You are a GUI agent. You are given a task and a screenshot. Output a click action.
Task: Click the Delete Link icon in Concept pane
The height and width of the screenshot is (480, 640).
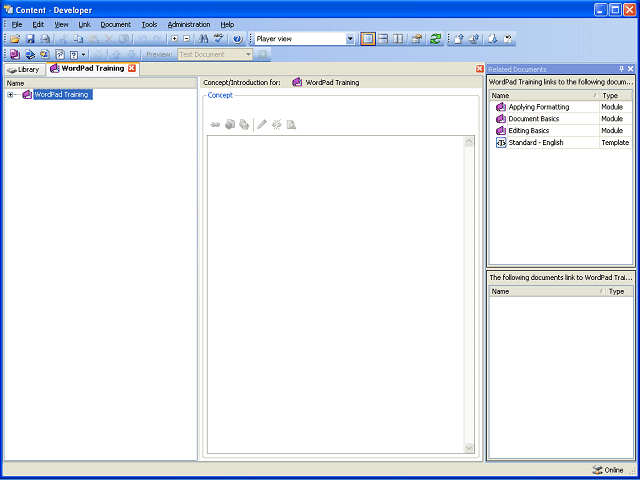click(276, 124)
